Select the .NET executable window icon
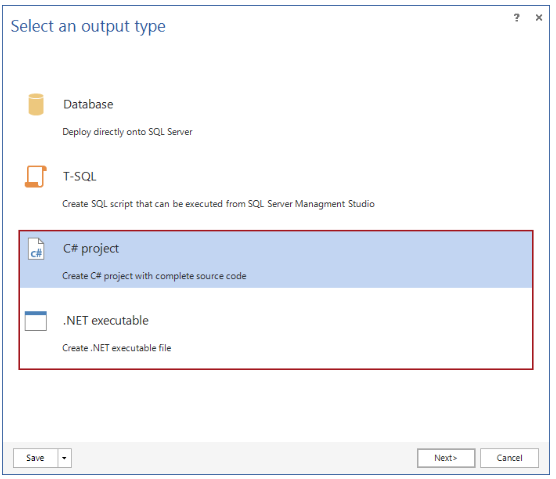Viewport: 556px width, 479px height. 36,321
